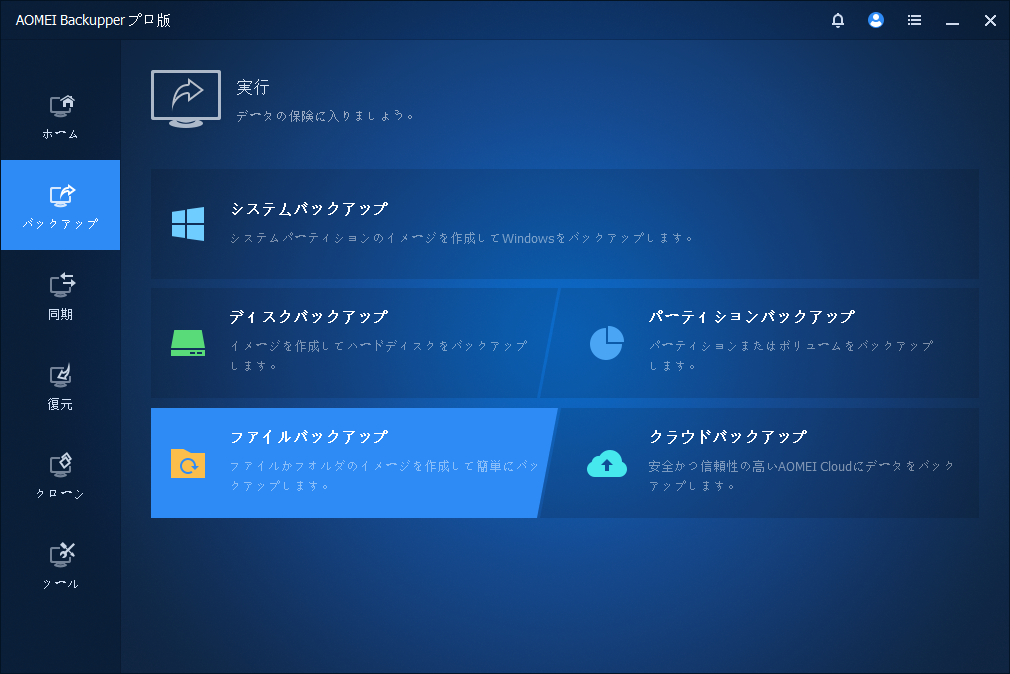Click the partition backup description about ボリューム

(791, 356)
